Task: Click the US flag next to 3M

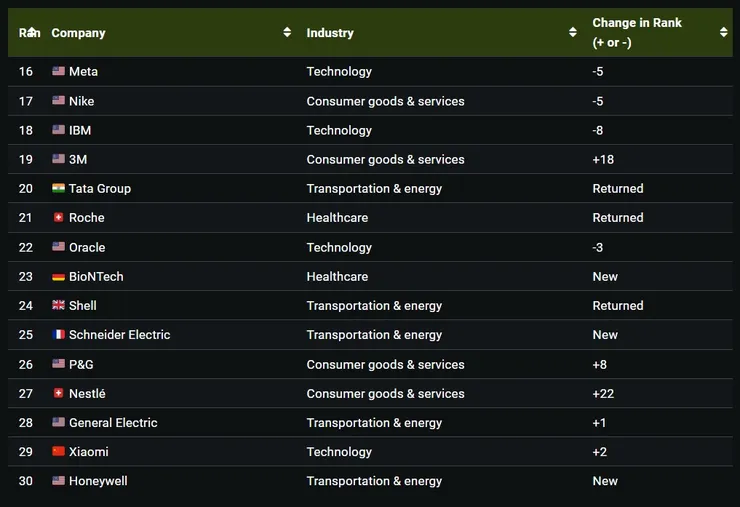Action: 59,159
